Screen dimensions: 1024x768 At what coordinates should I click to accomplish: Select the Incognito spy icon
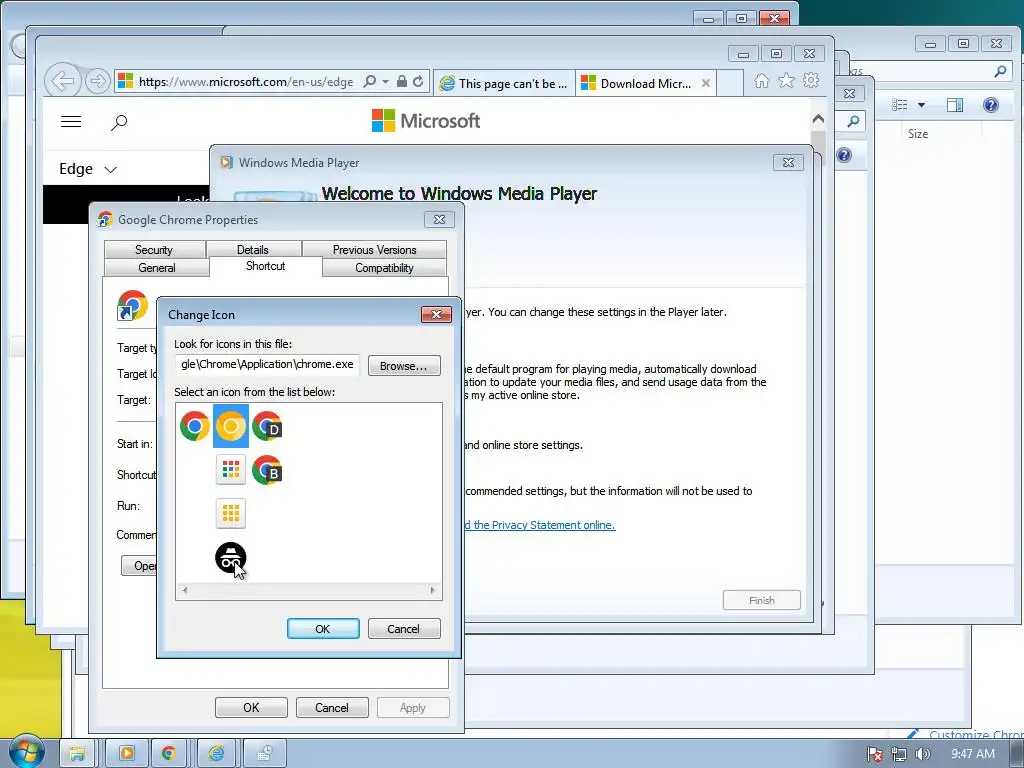231,558
